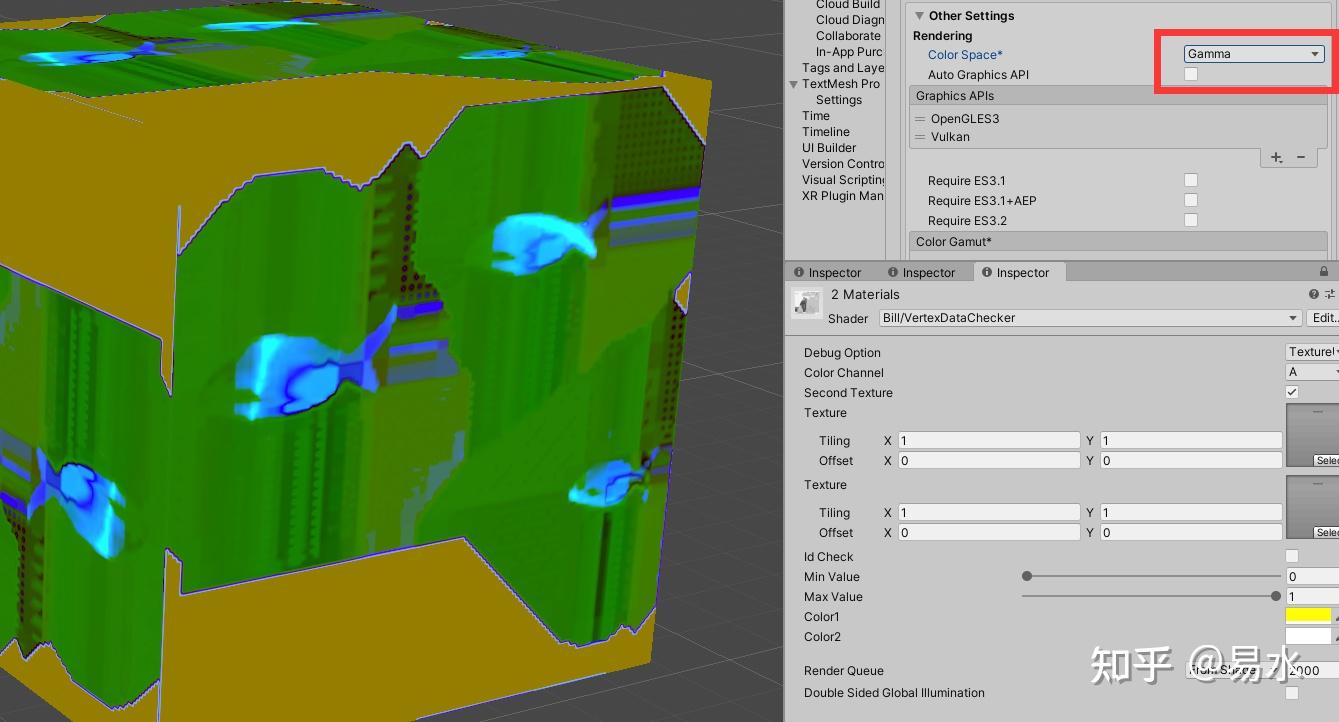Image resolution: width=1339 pixels, height=722 pixels.
Task: Collapse the Other Settings section
Action: pos(919,15)
